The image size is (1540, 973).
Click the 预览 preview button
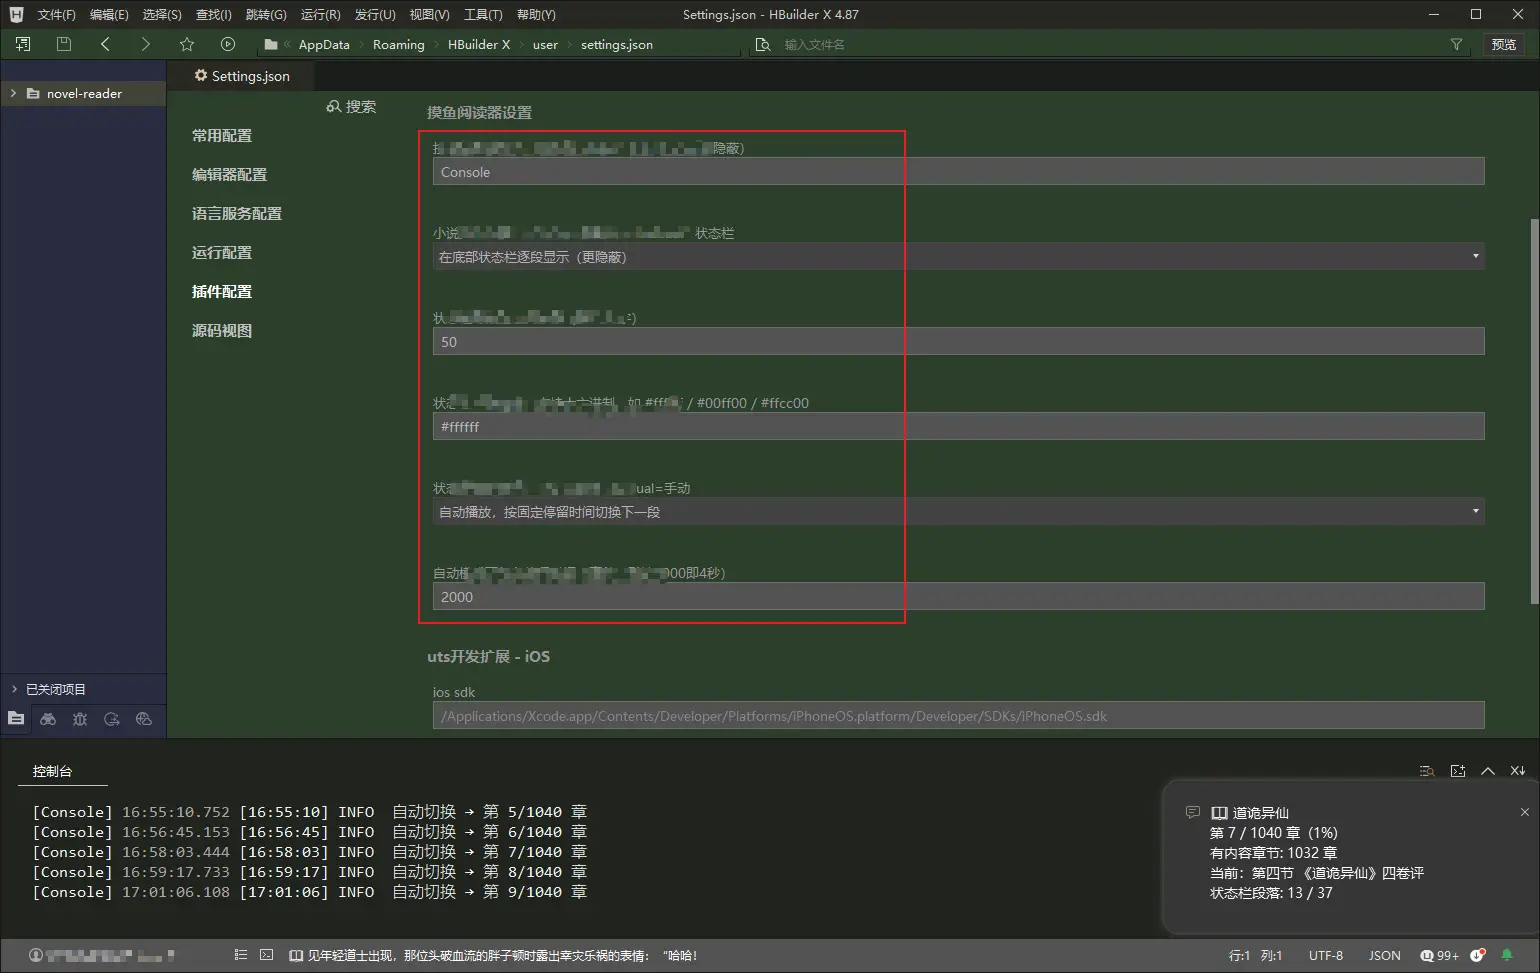[x=1503, y=44]
